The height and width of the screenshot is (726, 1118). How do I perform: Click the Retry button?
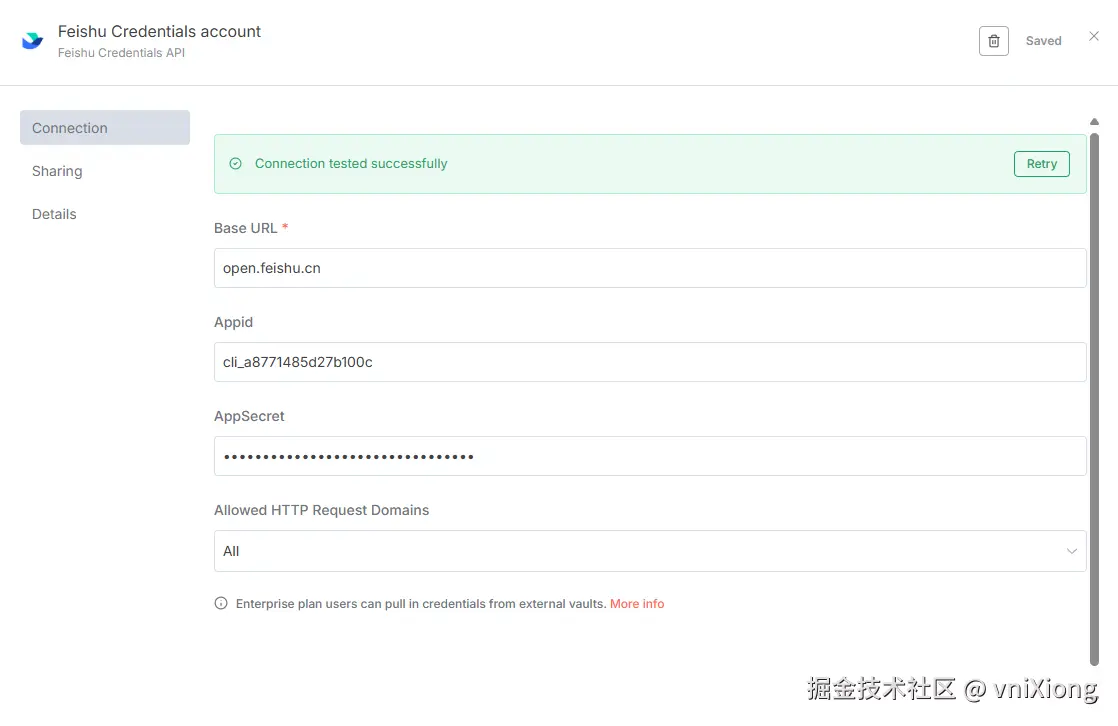tap(1042, 163)
